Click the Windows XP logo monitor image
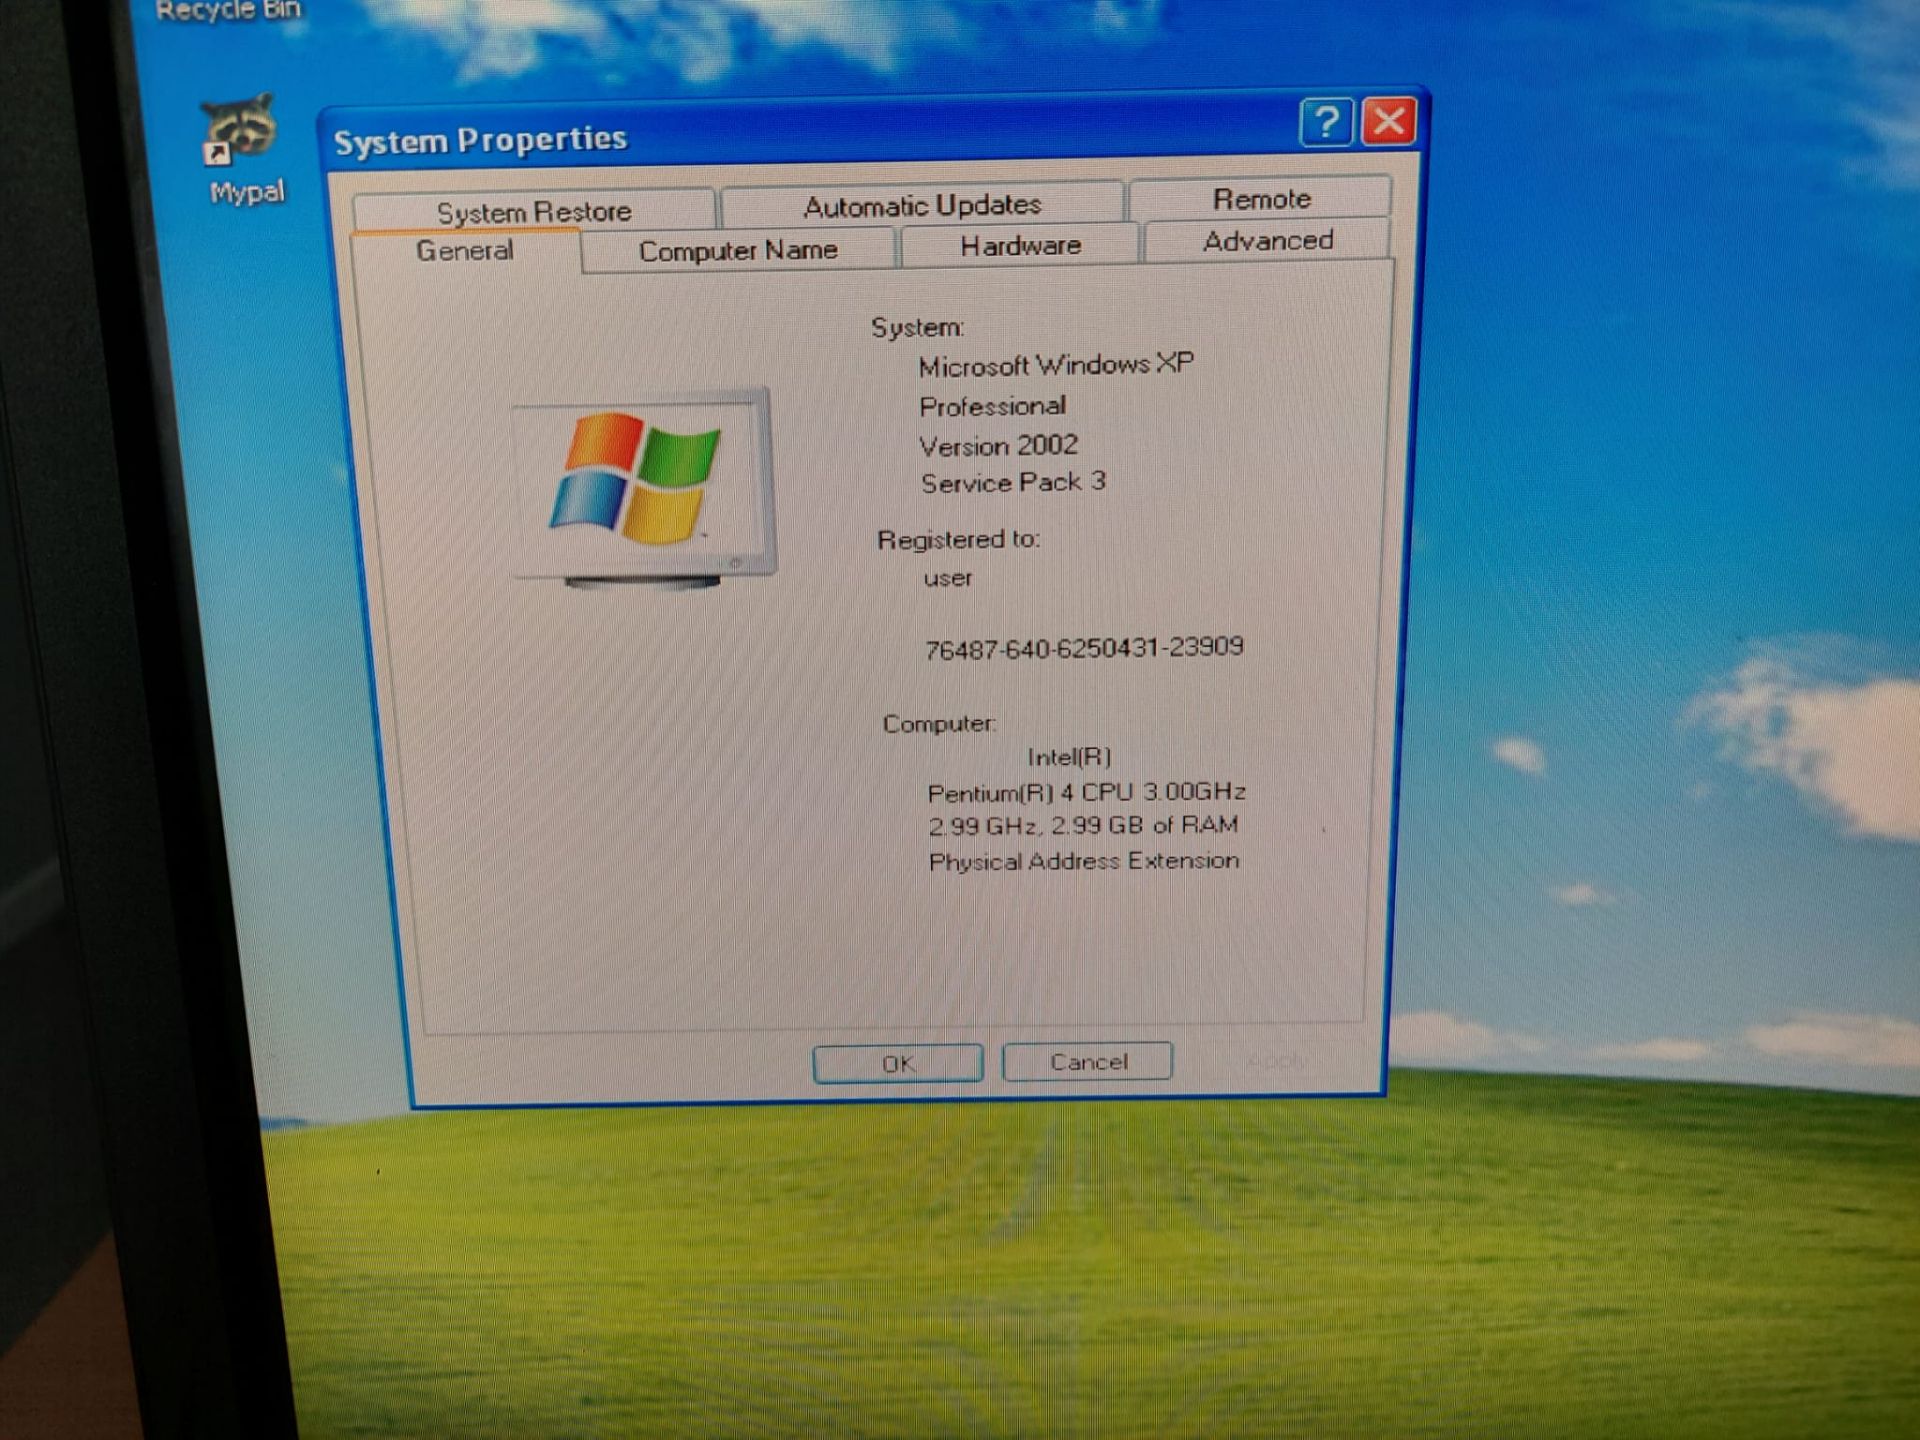The image size is (1920, 1440). tap(644, 487)
